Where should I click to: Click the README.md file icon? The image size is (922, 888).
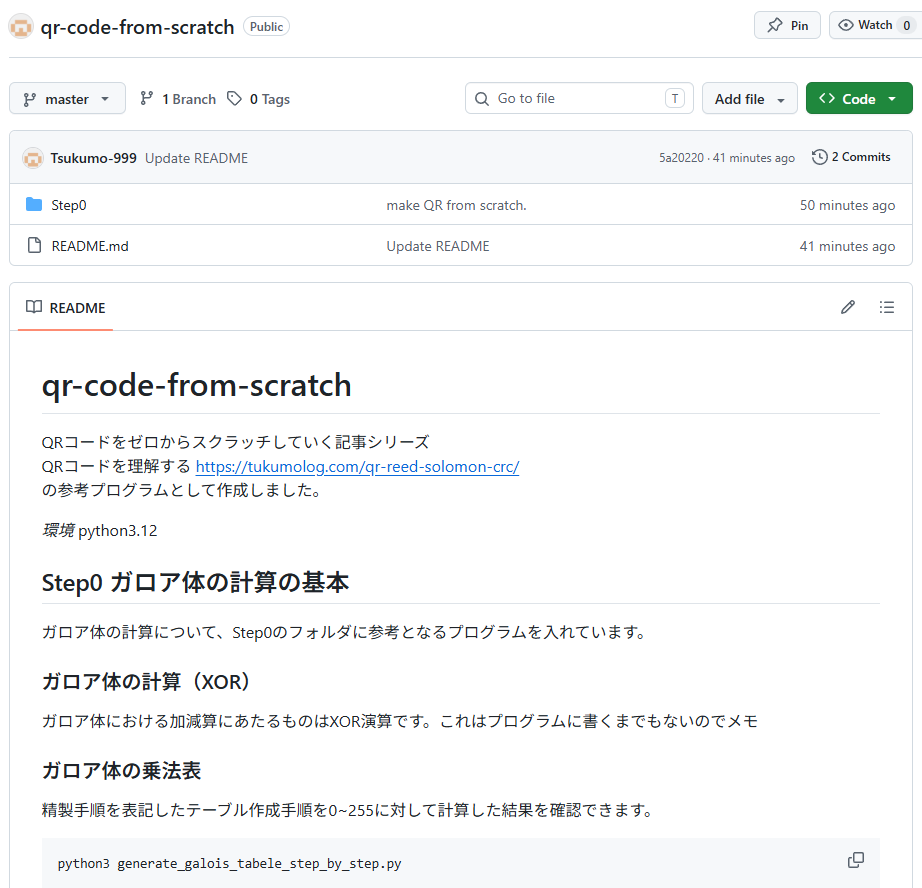[35, 245]
